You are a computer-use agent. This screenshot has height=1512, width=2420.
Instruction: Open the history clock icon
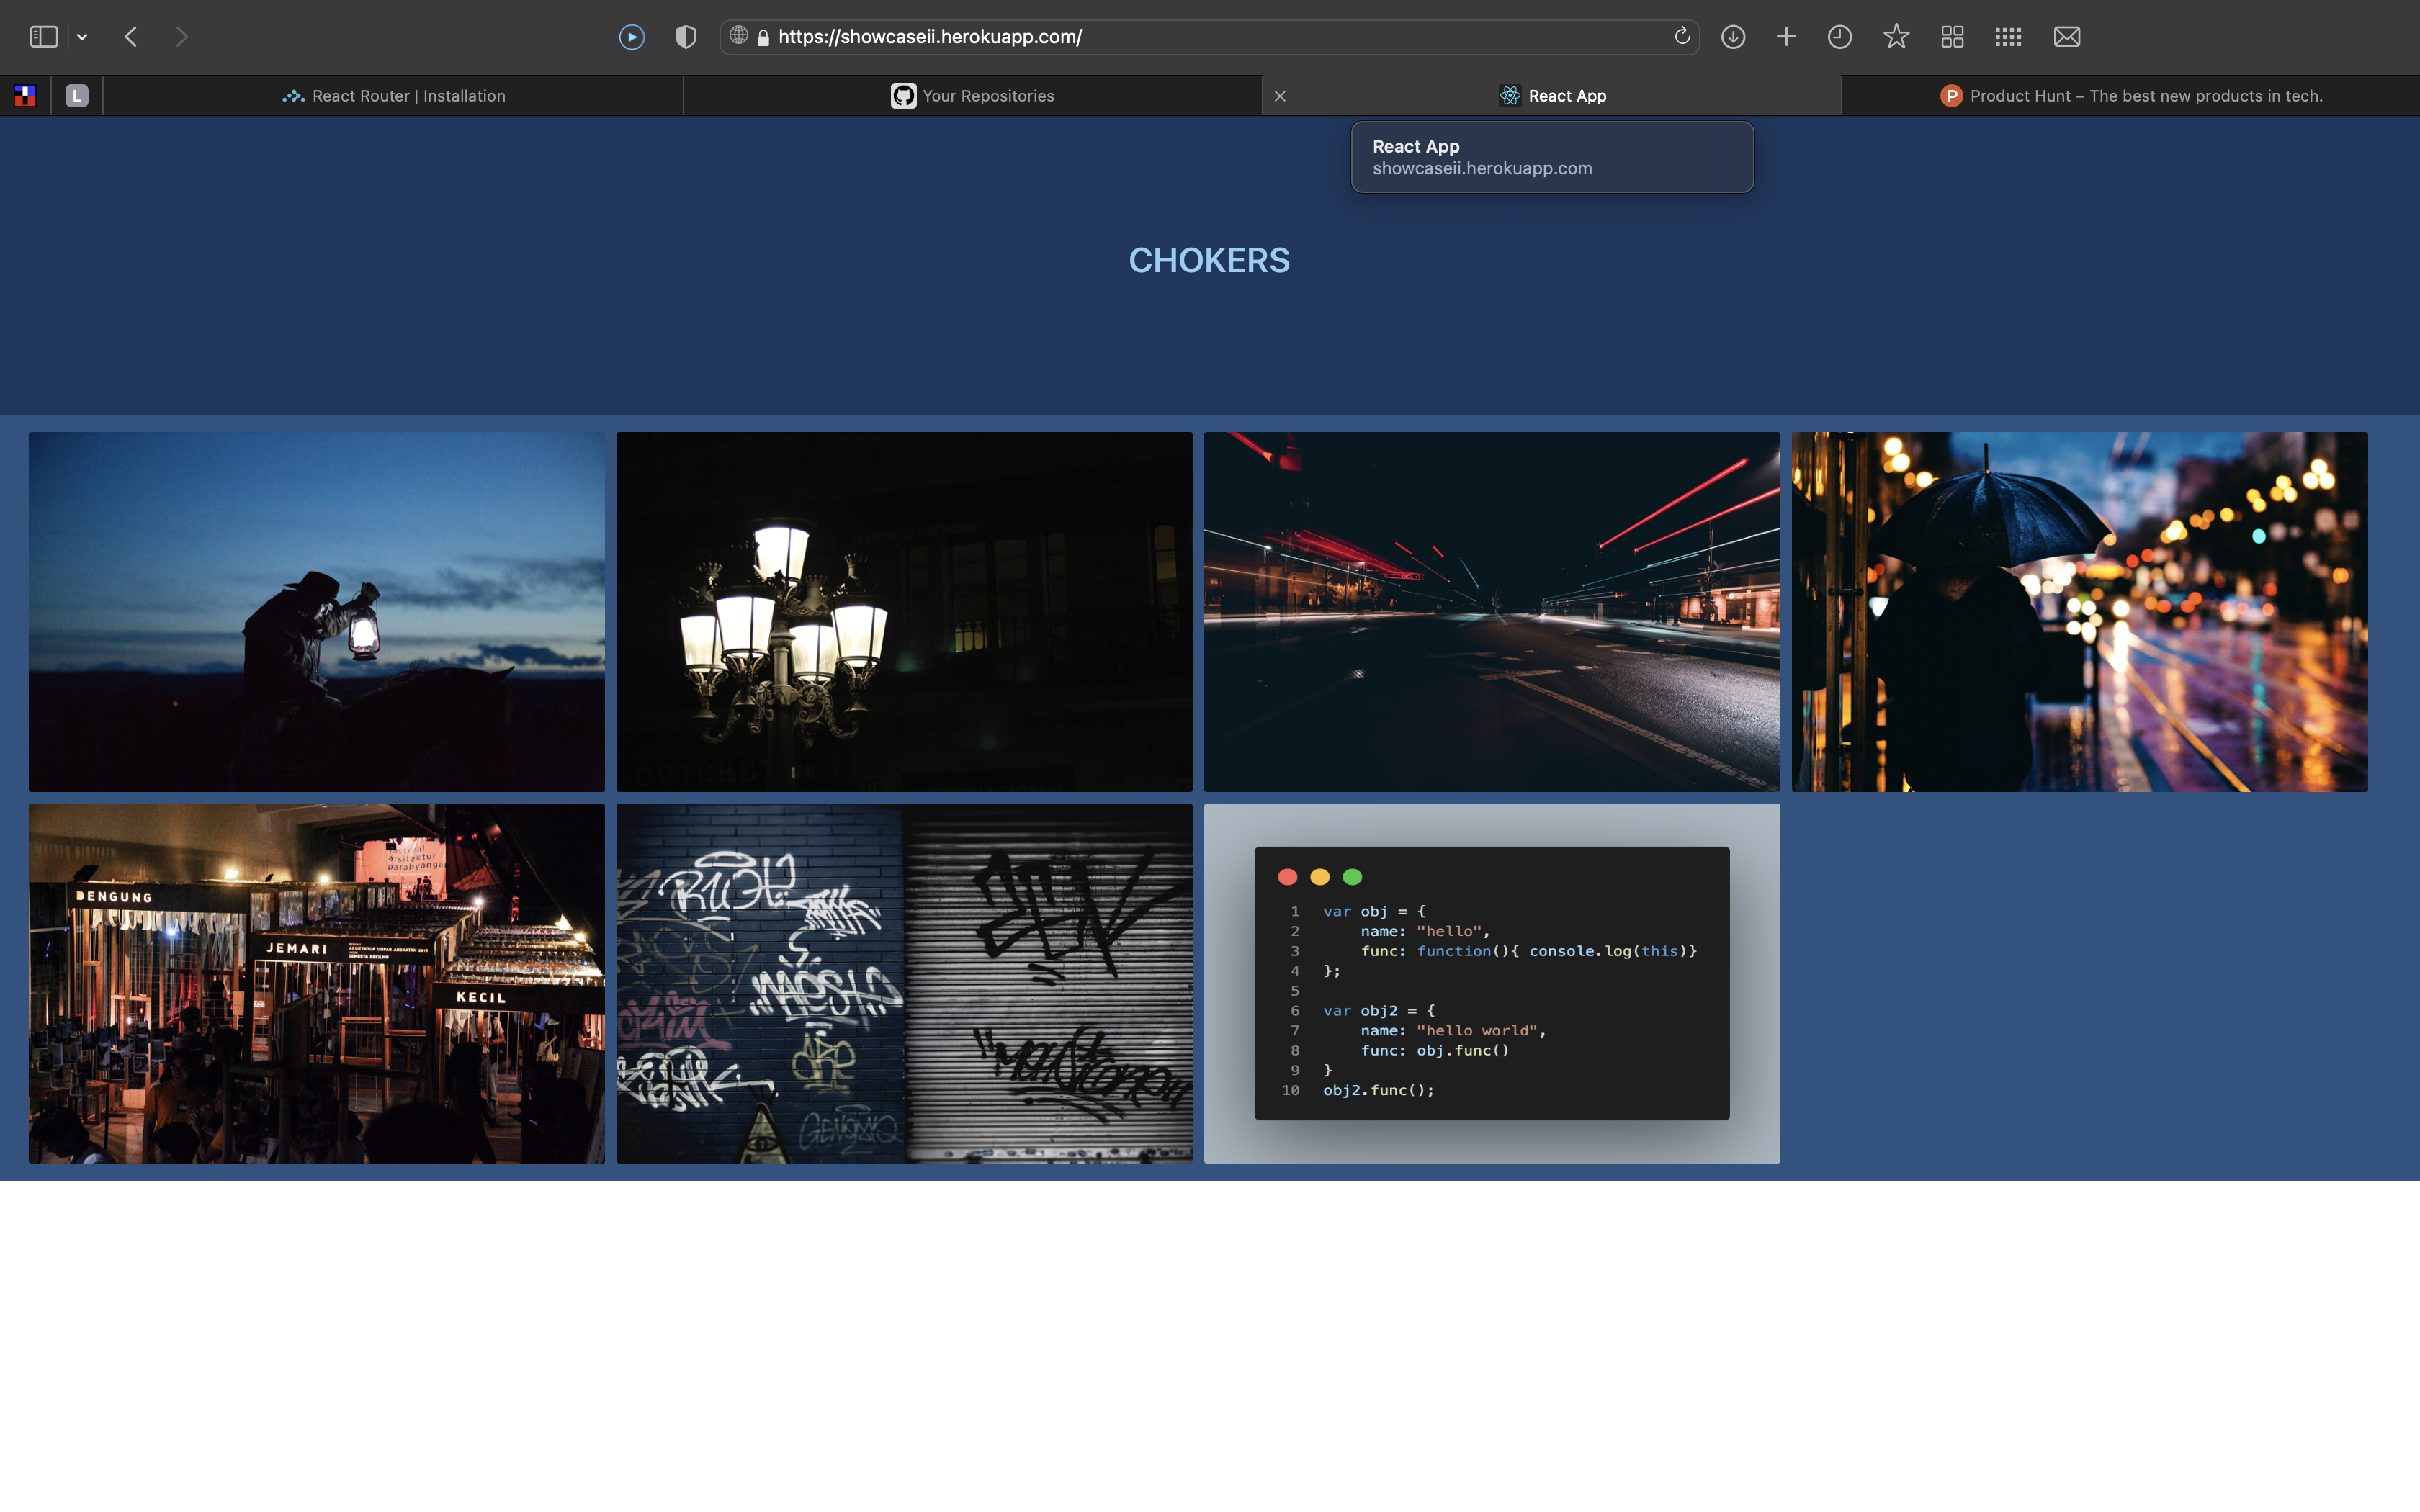tap(1840, 37)
